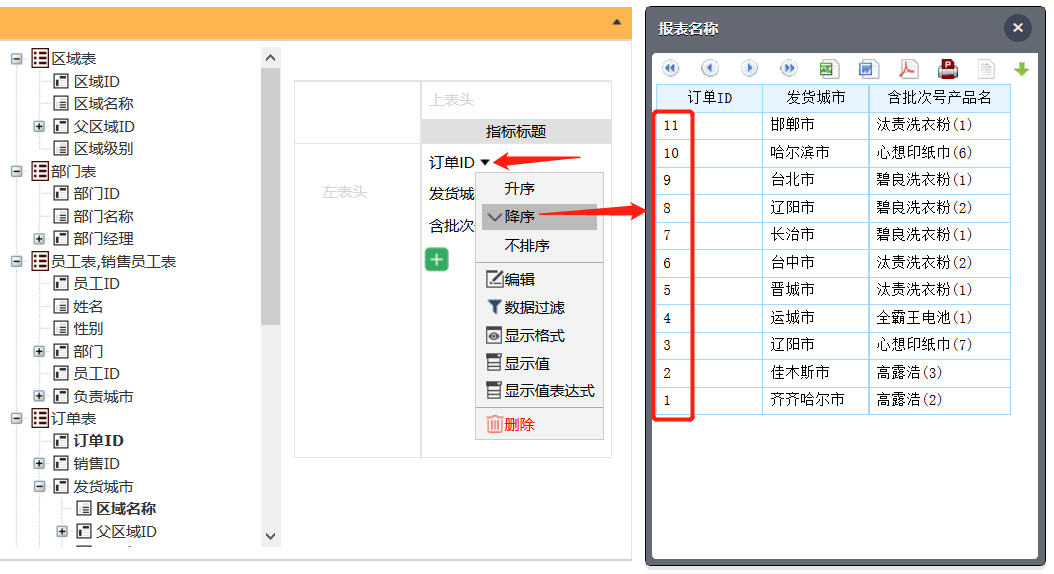Viewport: 1054px width, 574px height.
Task: Expand the 父区域ID node under 区域表
Action: pyautogui.click(x=39, y=126)
